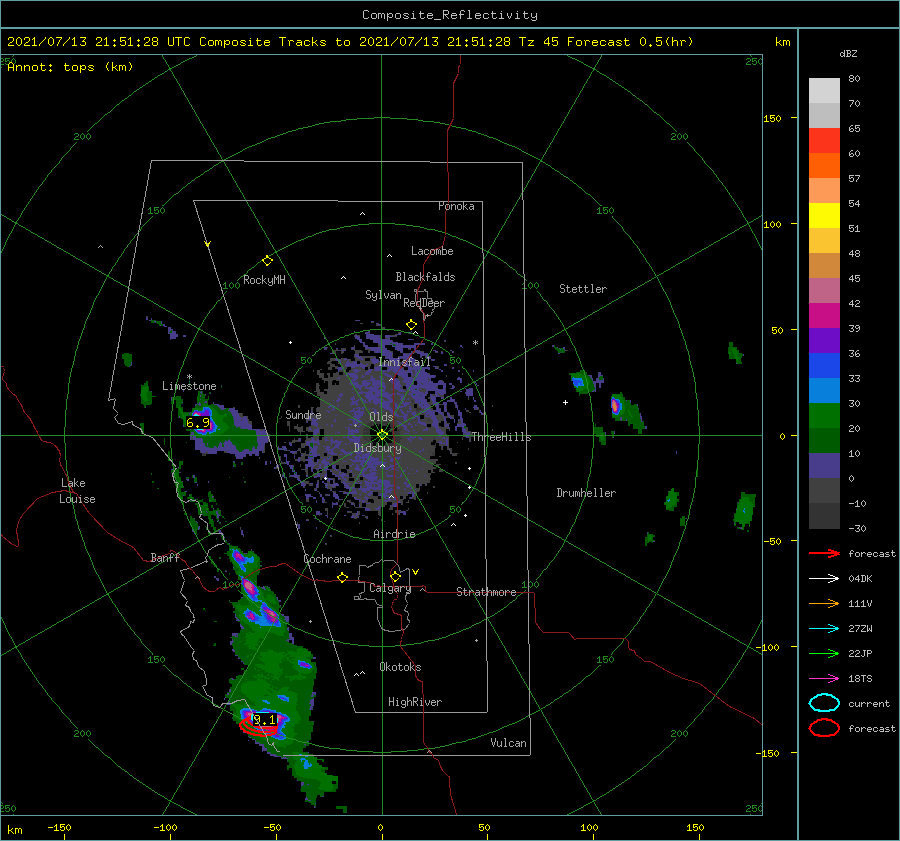Screen dimensions: 900x841
Task: Click the Airdrie label
Action: tap(394, 534)
